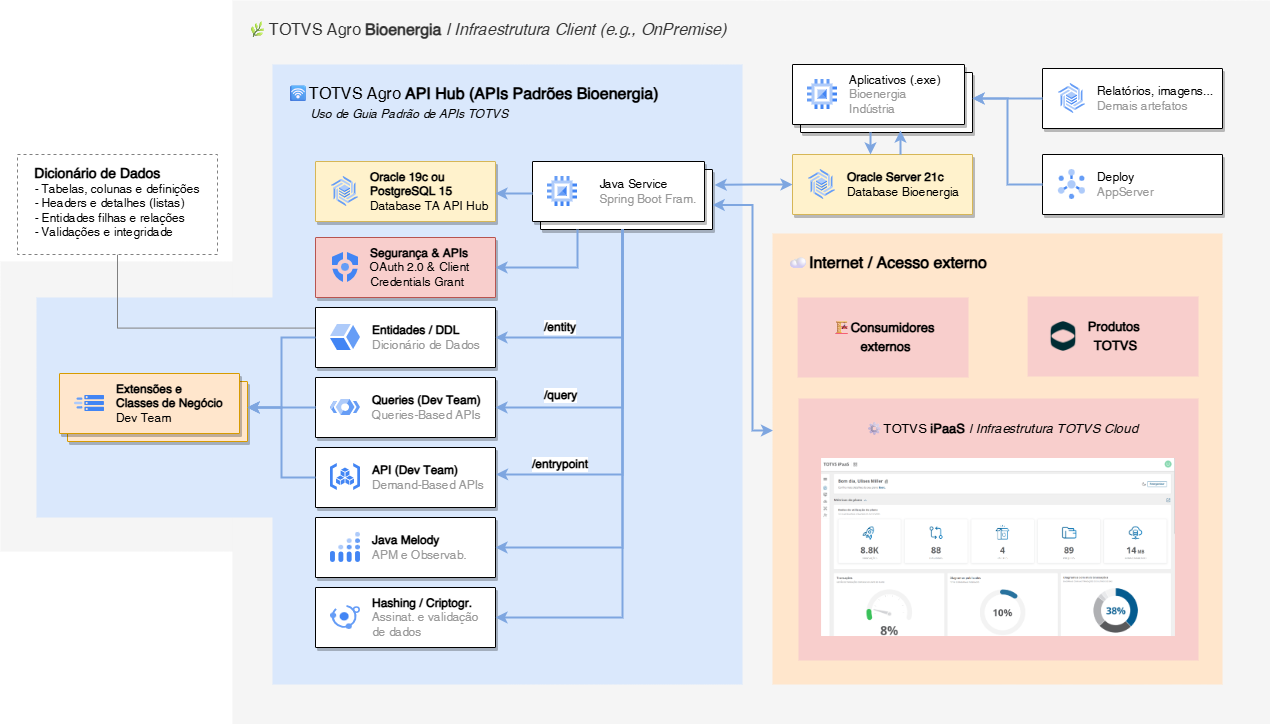Click 'Infraestrutura TOTVS Cloud' heading text

pos(1058,428)
